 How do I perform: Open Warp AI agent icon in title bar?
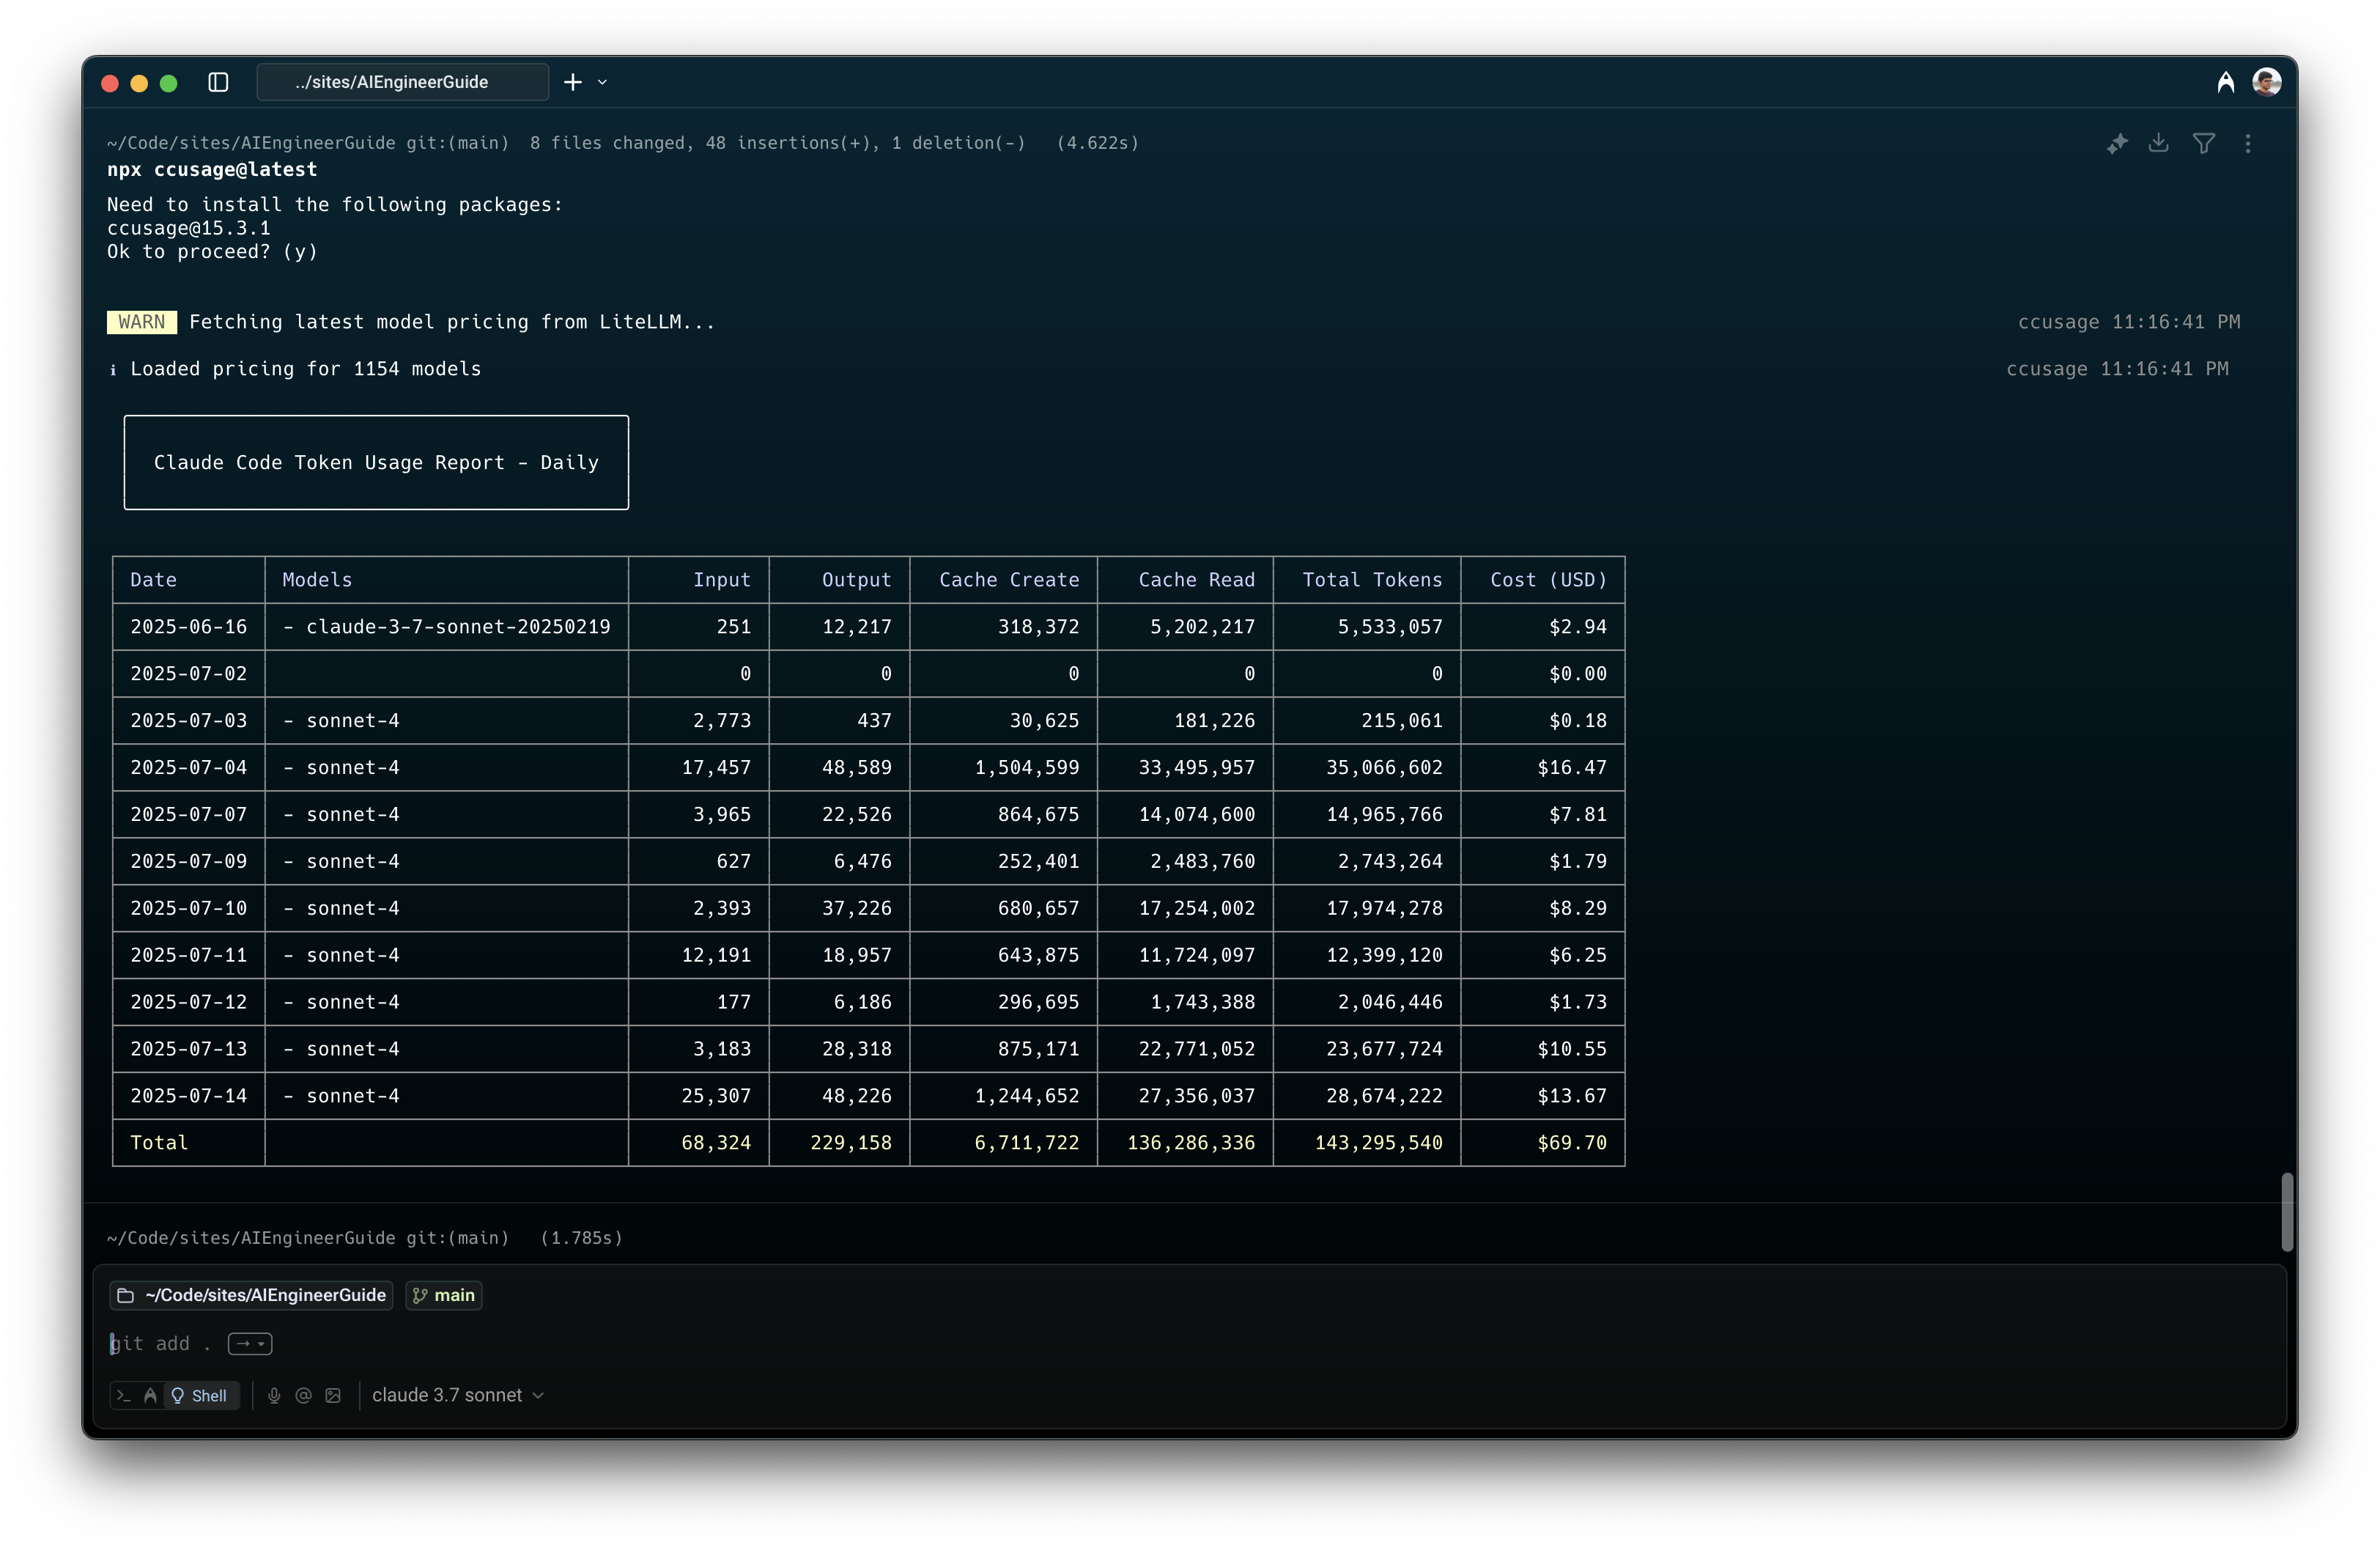point(2225,82)
